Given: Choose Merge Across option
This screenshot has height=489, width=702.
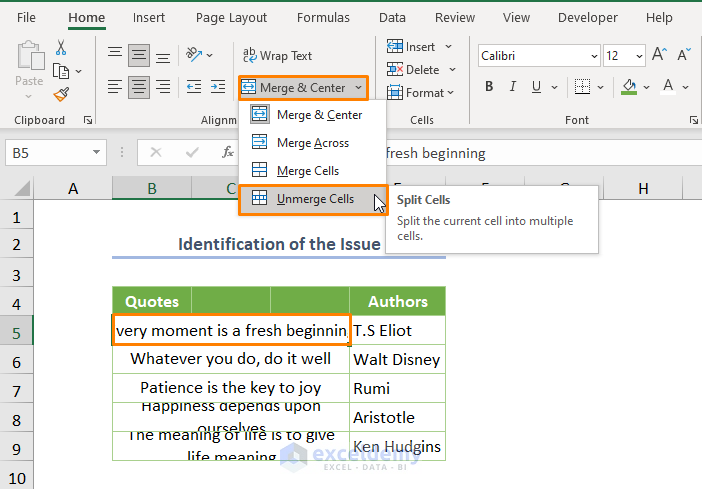Looking at the screenshot, I should pos(312,143).
